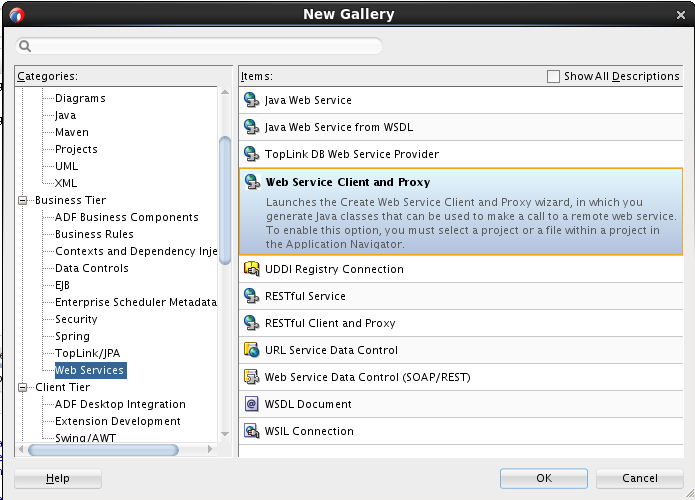Enable the Show All Descriptions checkbox
695x500 pixels.
click(x=553, y=76)
